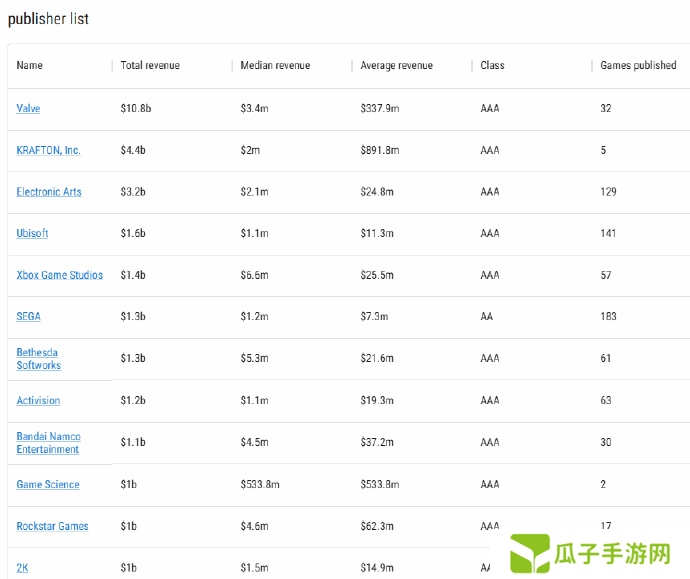This screenshot has height=579, width=690.
Task: Select SEGA's median revenue $1.2m
Action: [x=254, y=316]
